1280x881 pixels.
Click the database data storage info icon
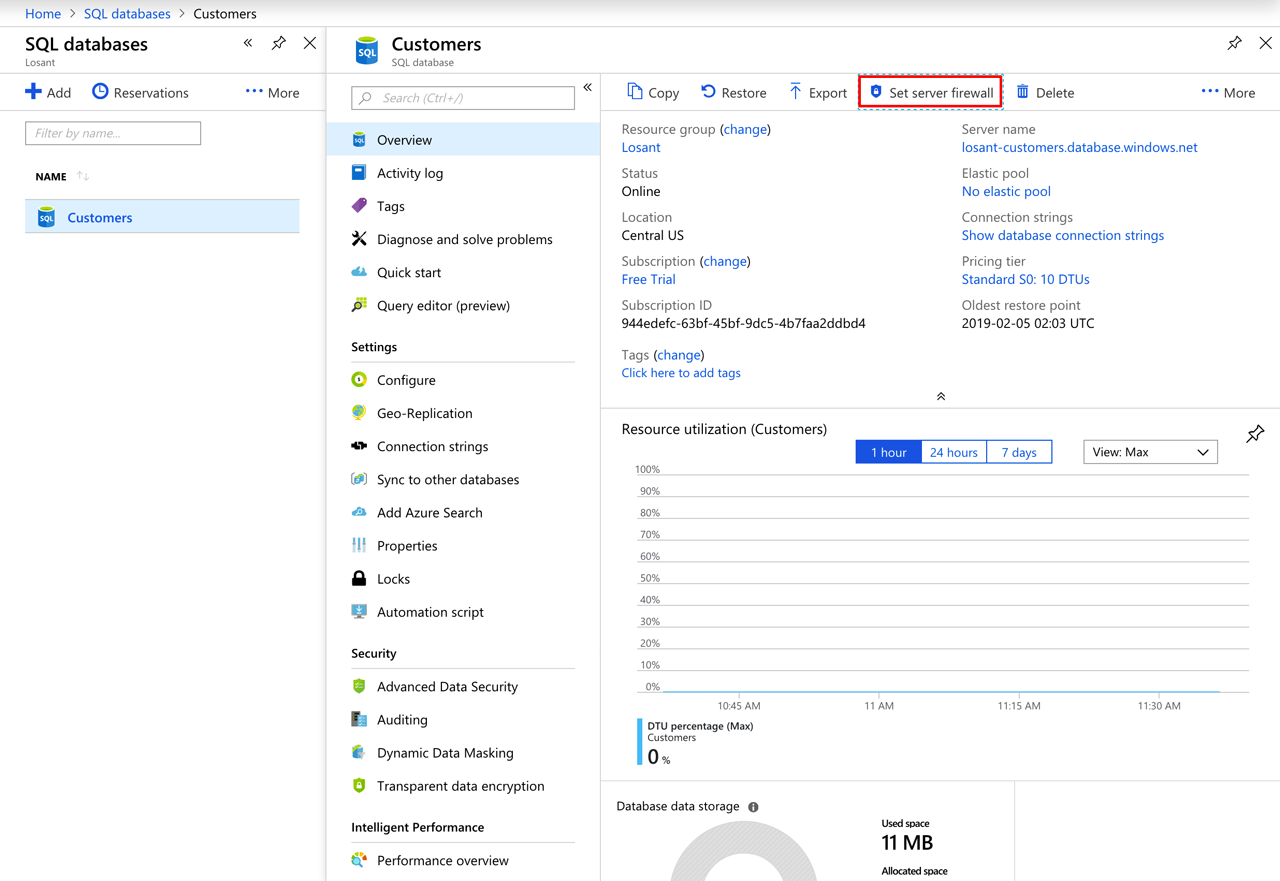753,806
